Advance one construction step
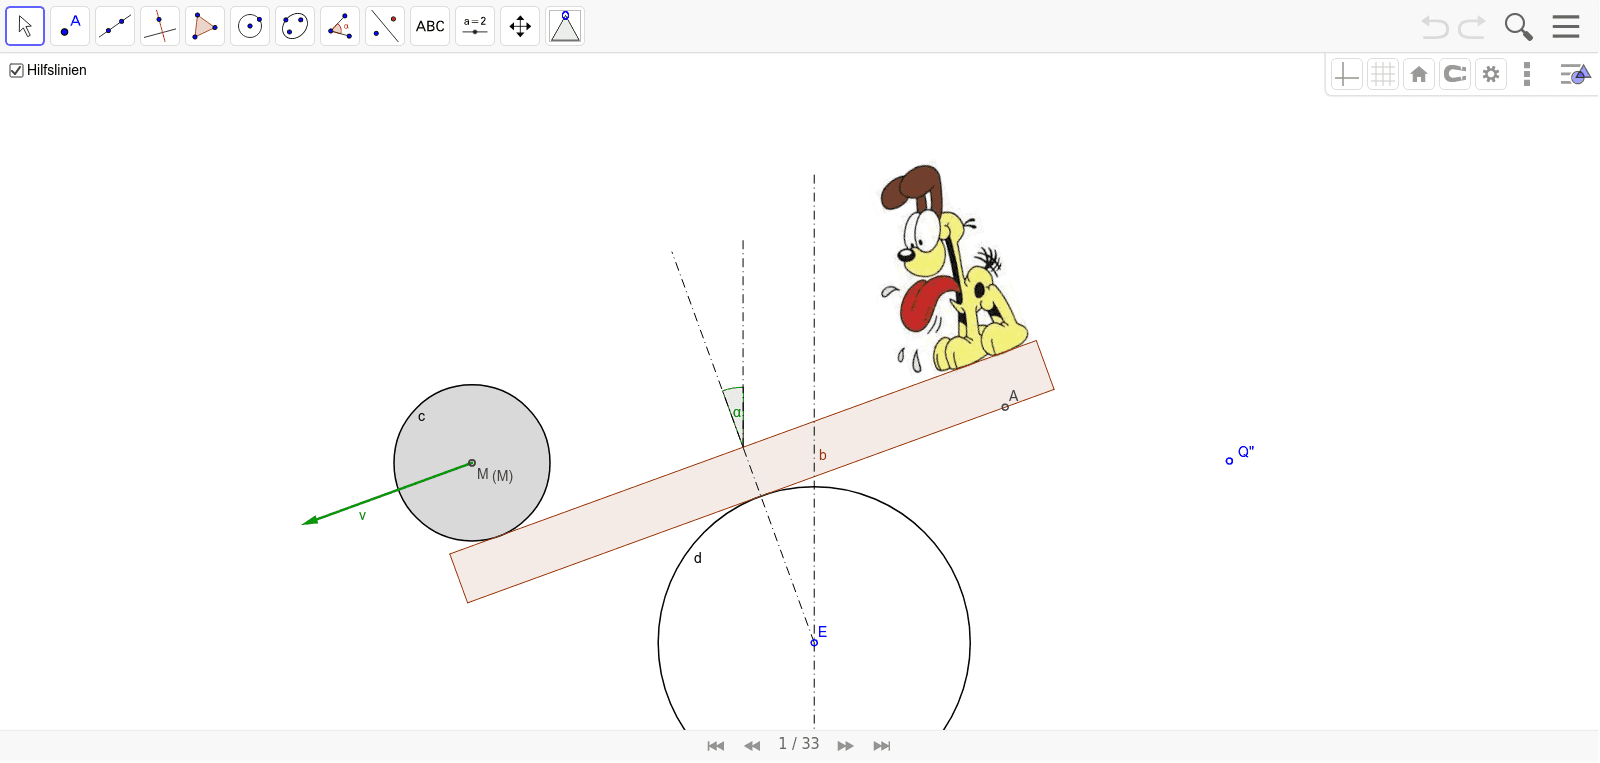The width and height of the screenshot is (1600, 763). [845, 746]
